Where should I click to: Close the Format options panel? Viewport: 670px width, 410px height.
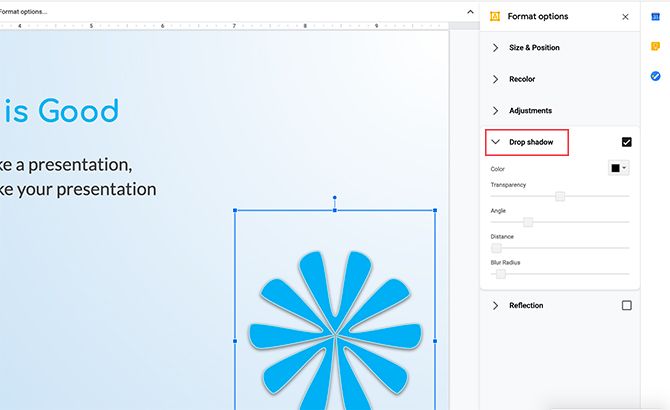coord(625,17)
